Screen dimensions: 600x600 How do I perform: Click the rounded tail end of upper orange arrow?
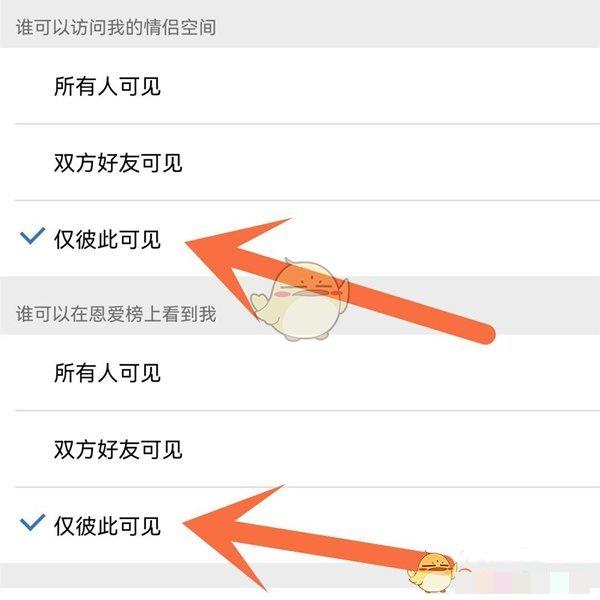pos(483,334)
